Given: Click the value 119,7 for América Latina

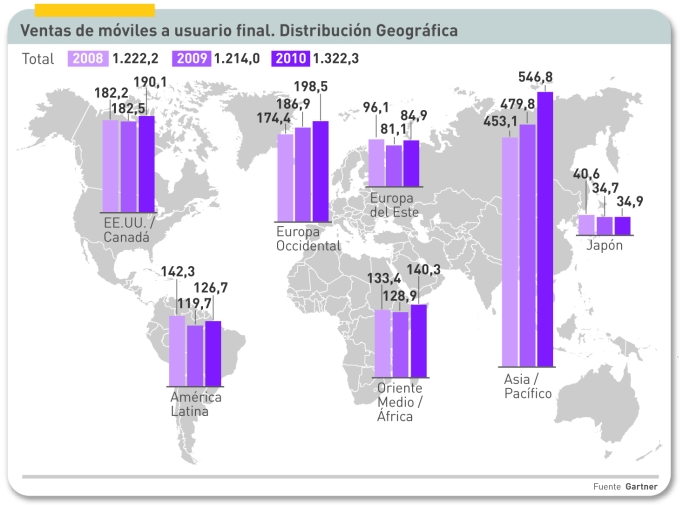Looking at the screenshot, I should [x=194, y=303].
